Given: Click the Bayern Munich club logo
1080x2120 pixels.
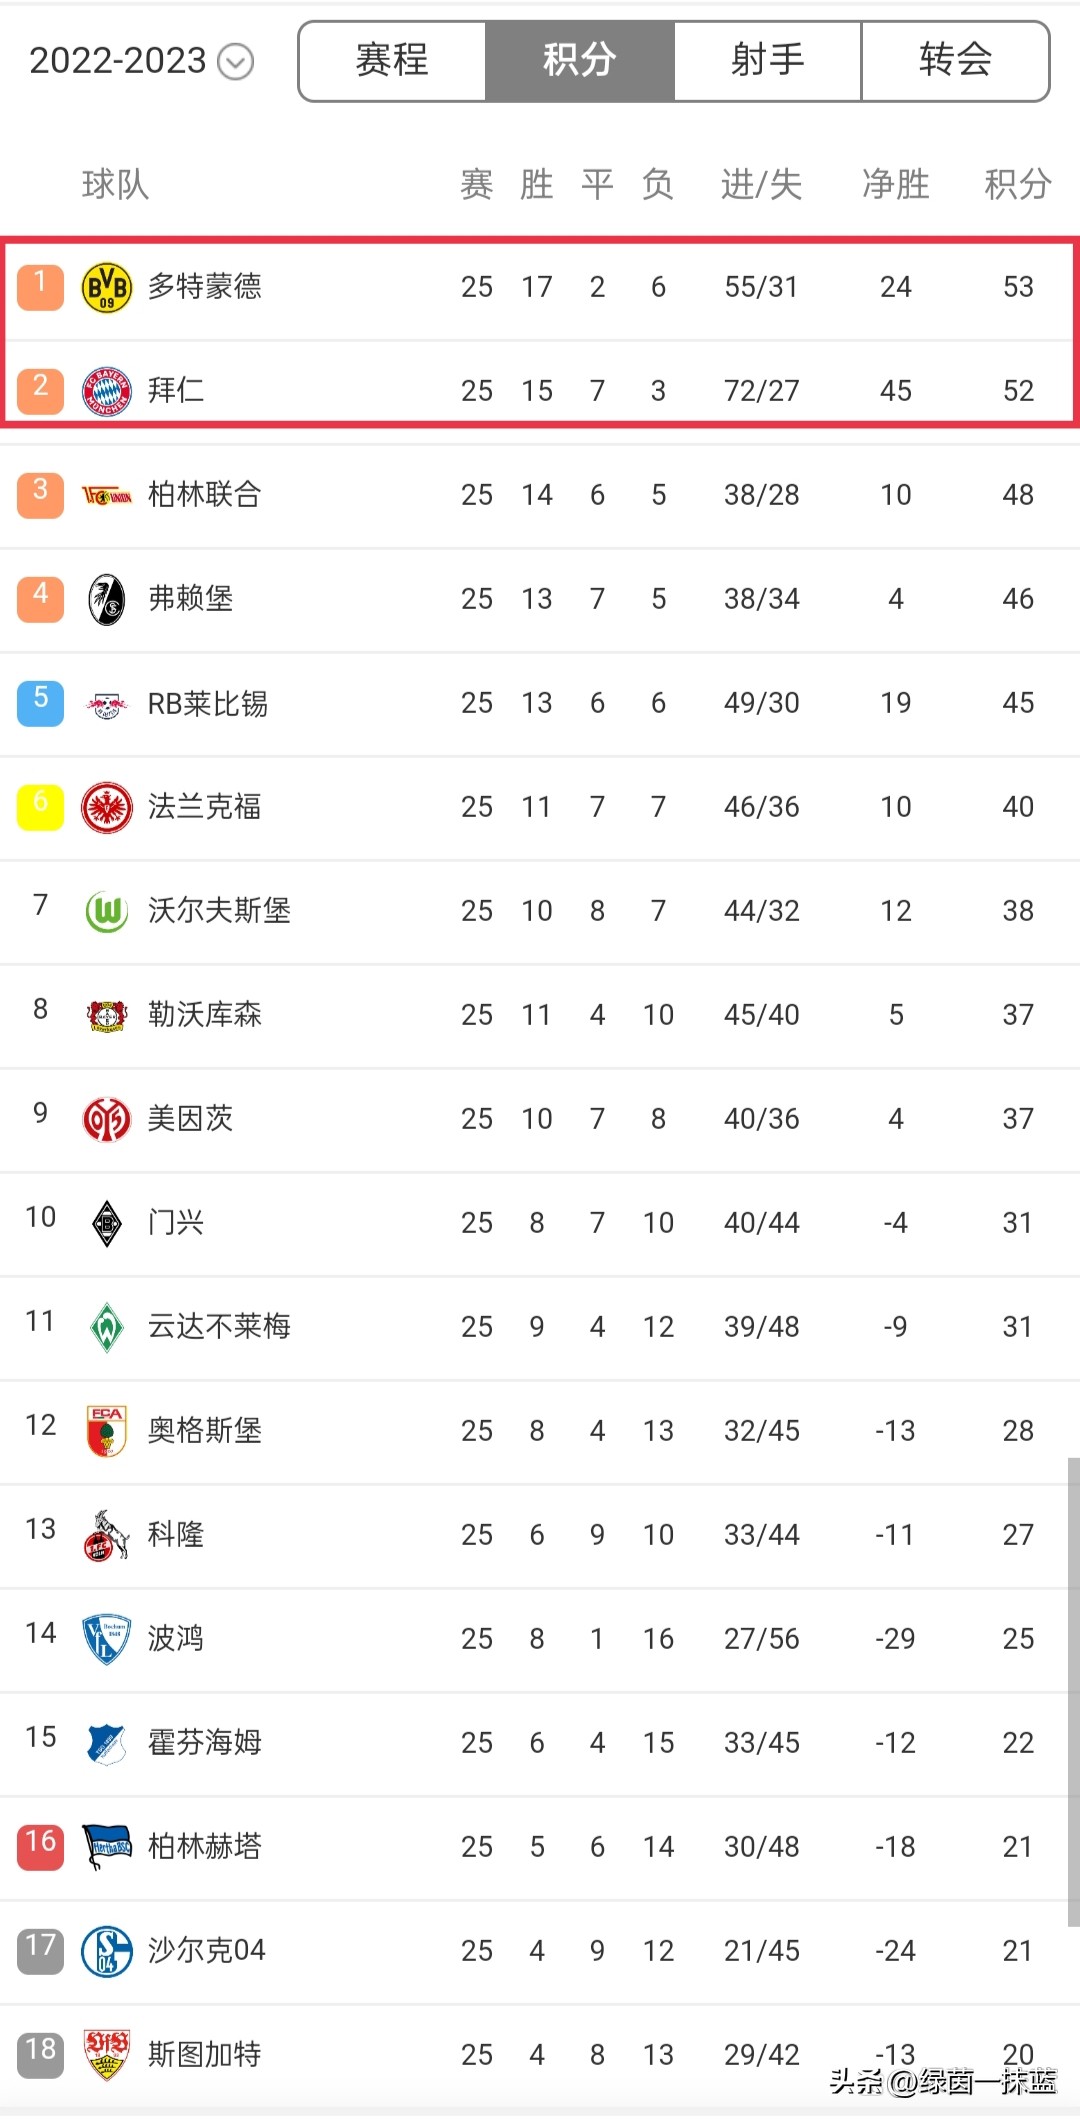Looking at the screenshot, I should (x=106, y=391).
